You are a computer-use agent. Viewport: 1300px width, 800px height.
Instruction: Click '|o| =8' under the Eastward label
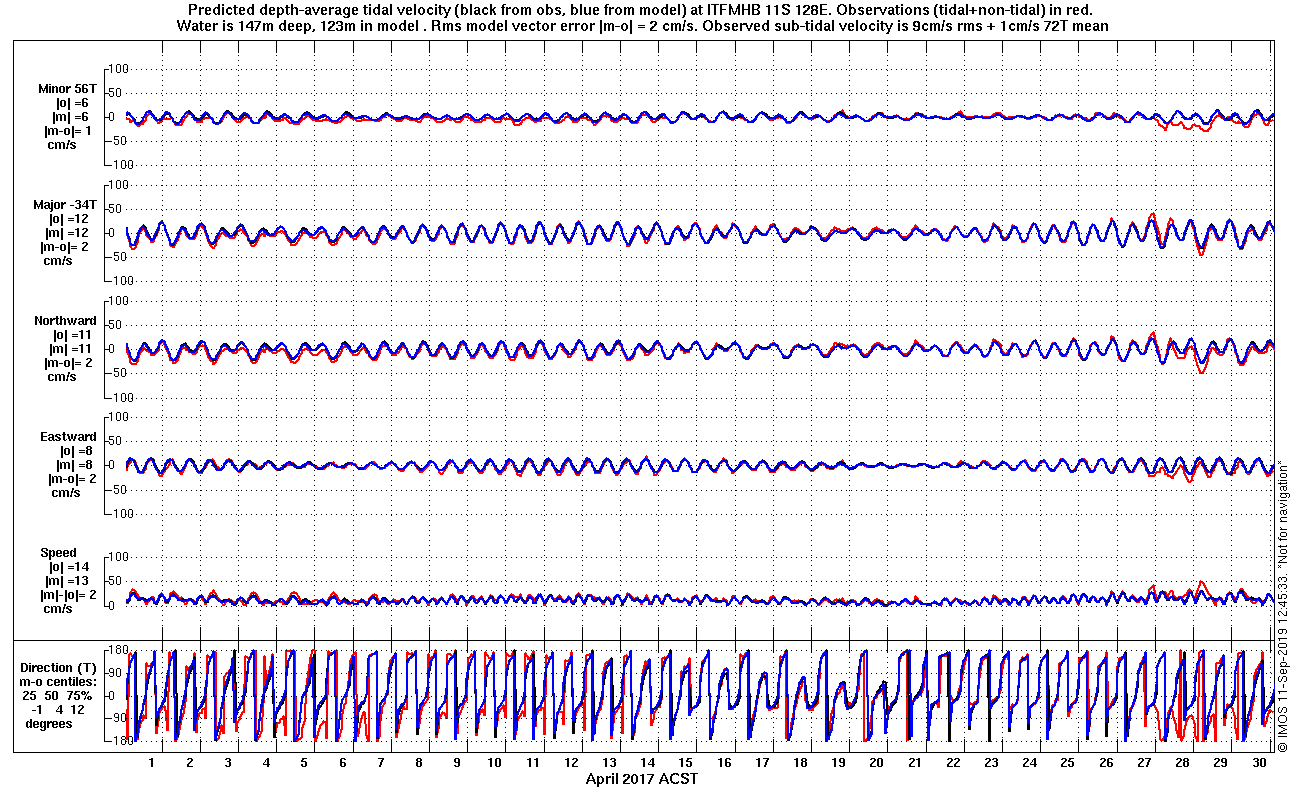pos(74,450)
